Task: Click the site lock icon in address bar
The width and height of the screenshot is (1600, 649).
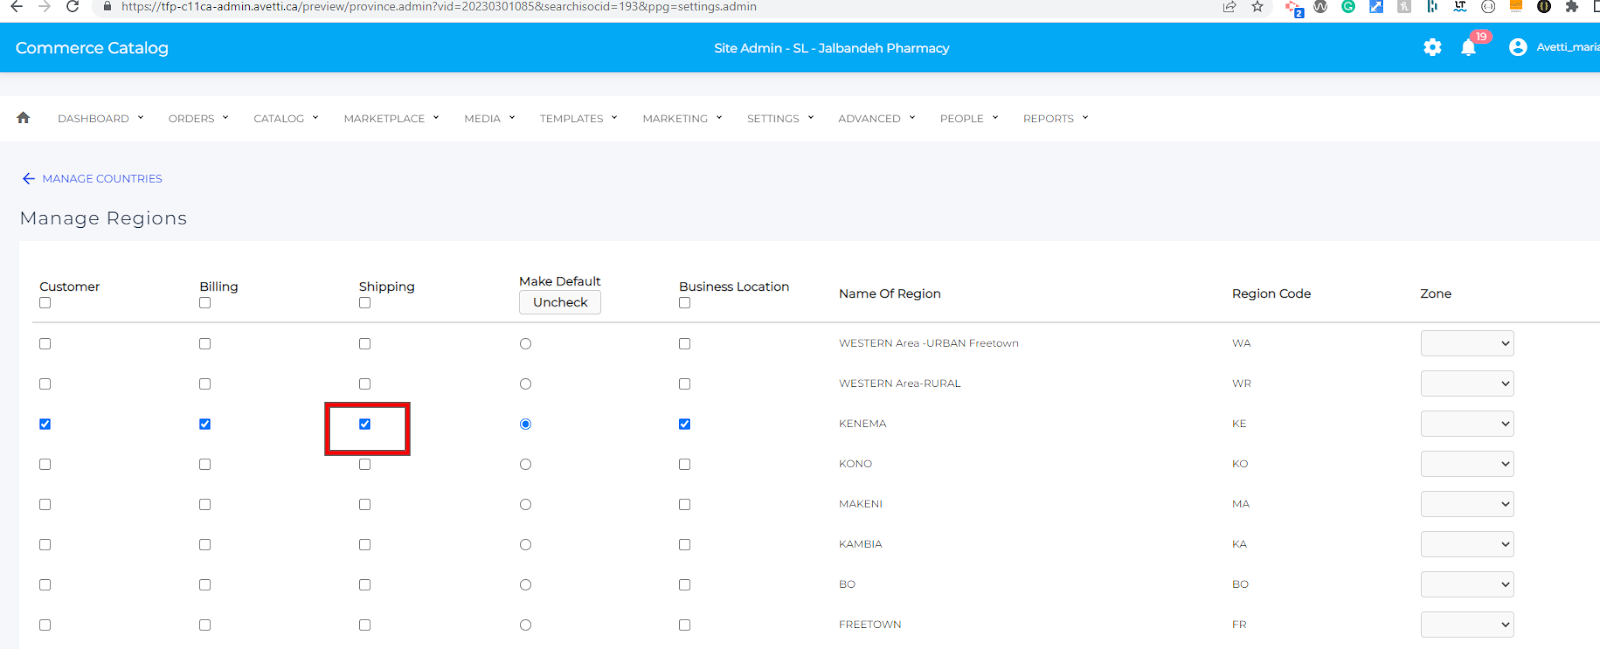Action: [107, 6]
